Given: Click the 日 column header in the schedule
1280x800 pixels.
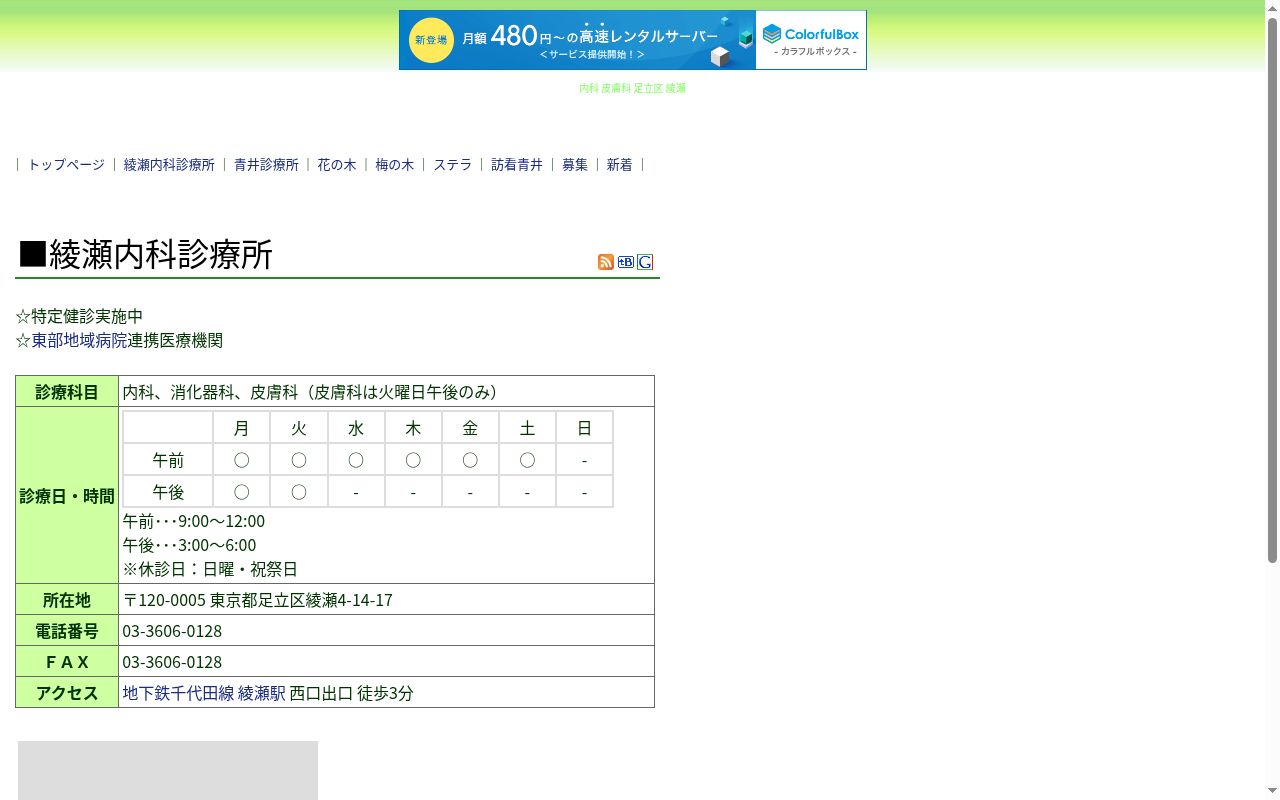Looking at the screenshot, I should (x=584, y=428).
